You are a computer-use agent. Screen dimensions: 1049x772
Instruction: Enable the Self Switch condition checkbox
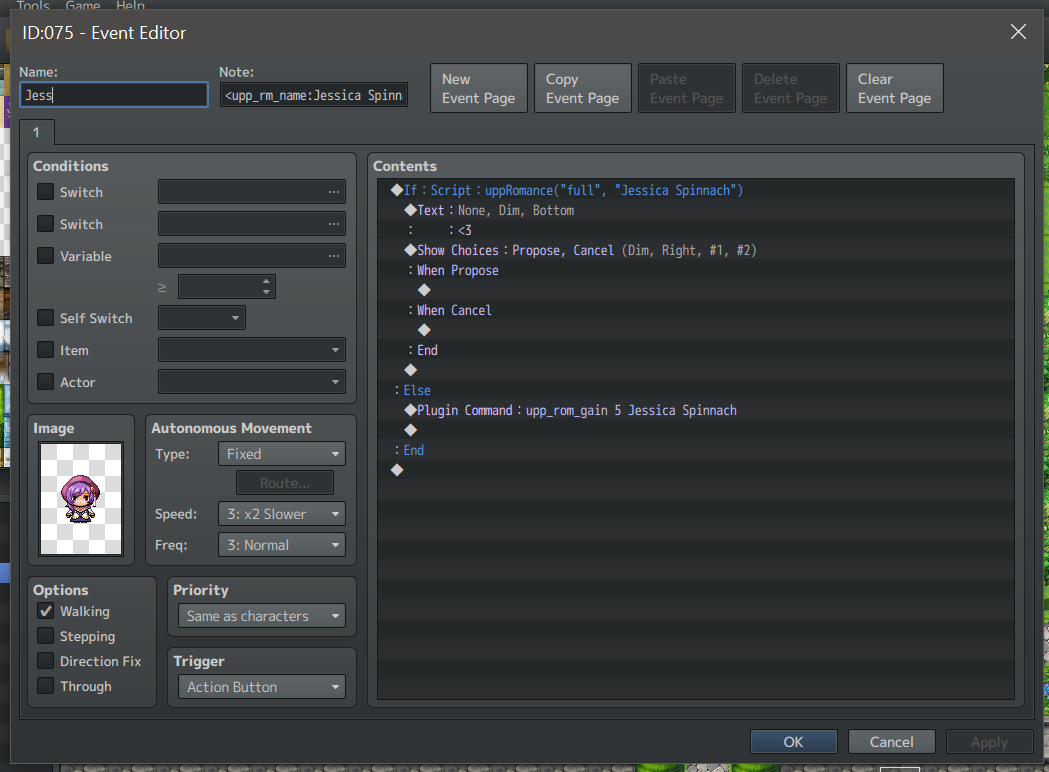tap(45, 318)
